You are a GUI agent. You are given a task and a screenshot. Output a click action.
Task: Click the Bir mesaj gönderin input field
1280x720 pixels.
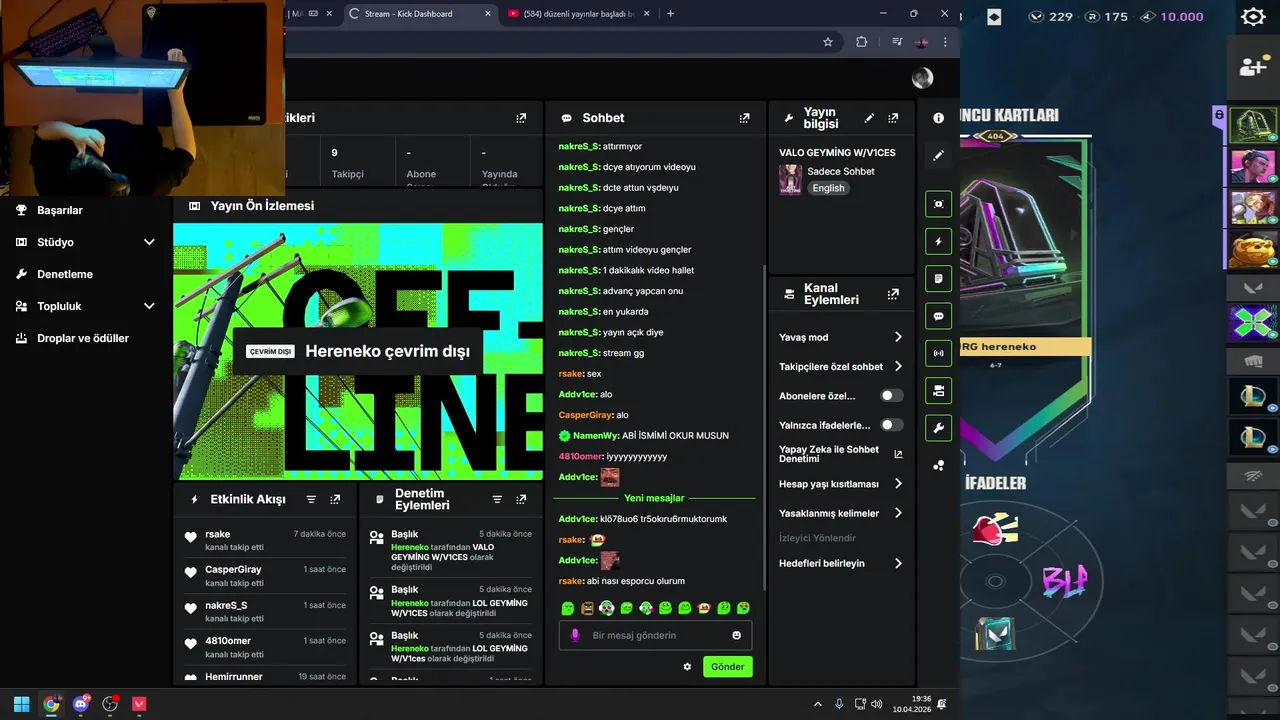tap(655, 635)
